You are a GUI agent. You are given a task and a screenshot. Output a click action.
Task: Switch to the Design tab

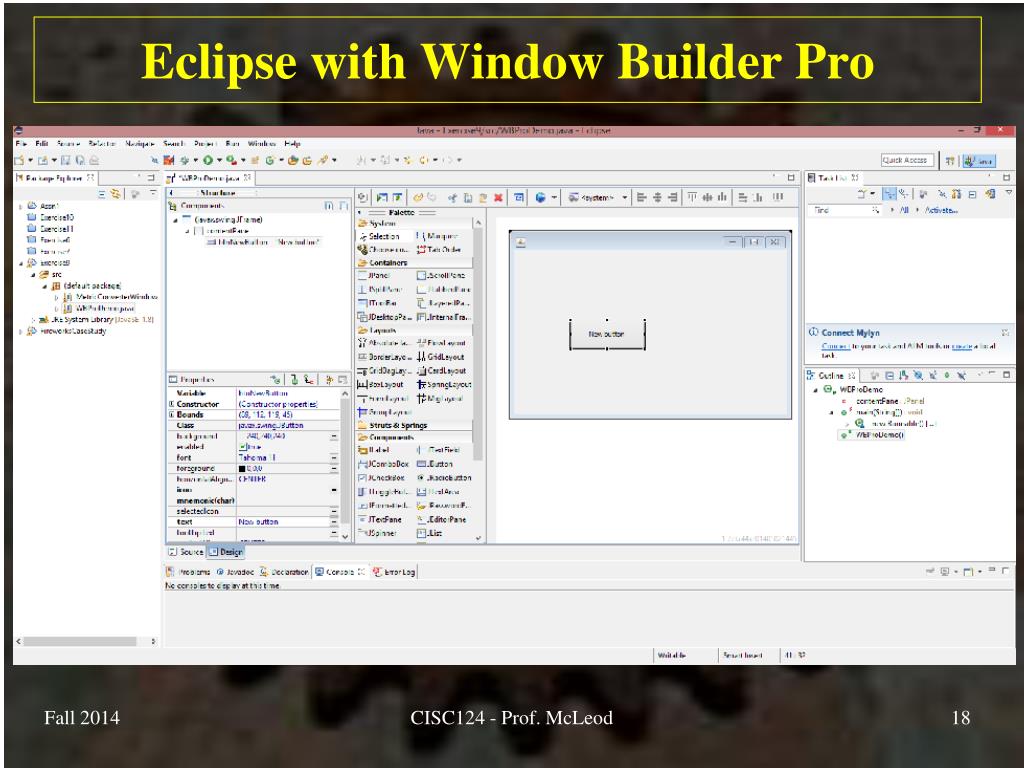pyautogui.click(x=226, y=552)
